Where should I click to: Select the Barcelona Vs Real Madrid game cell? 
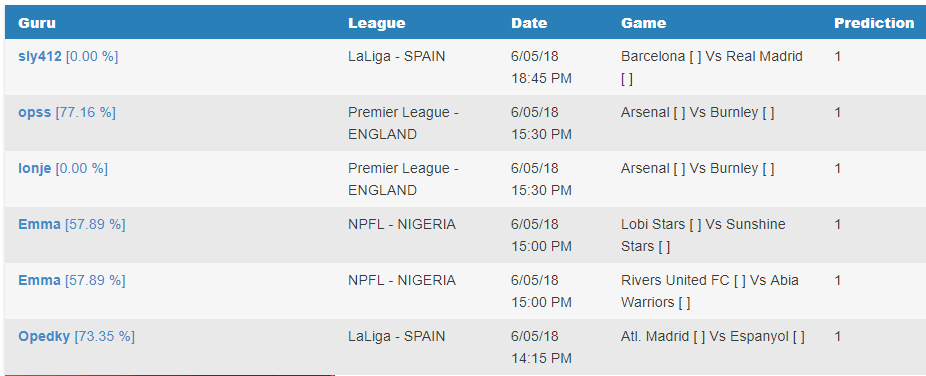coord(712,67)
